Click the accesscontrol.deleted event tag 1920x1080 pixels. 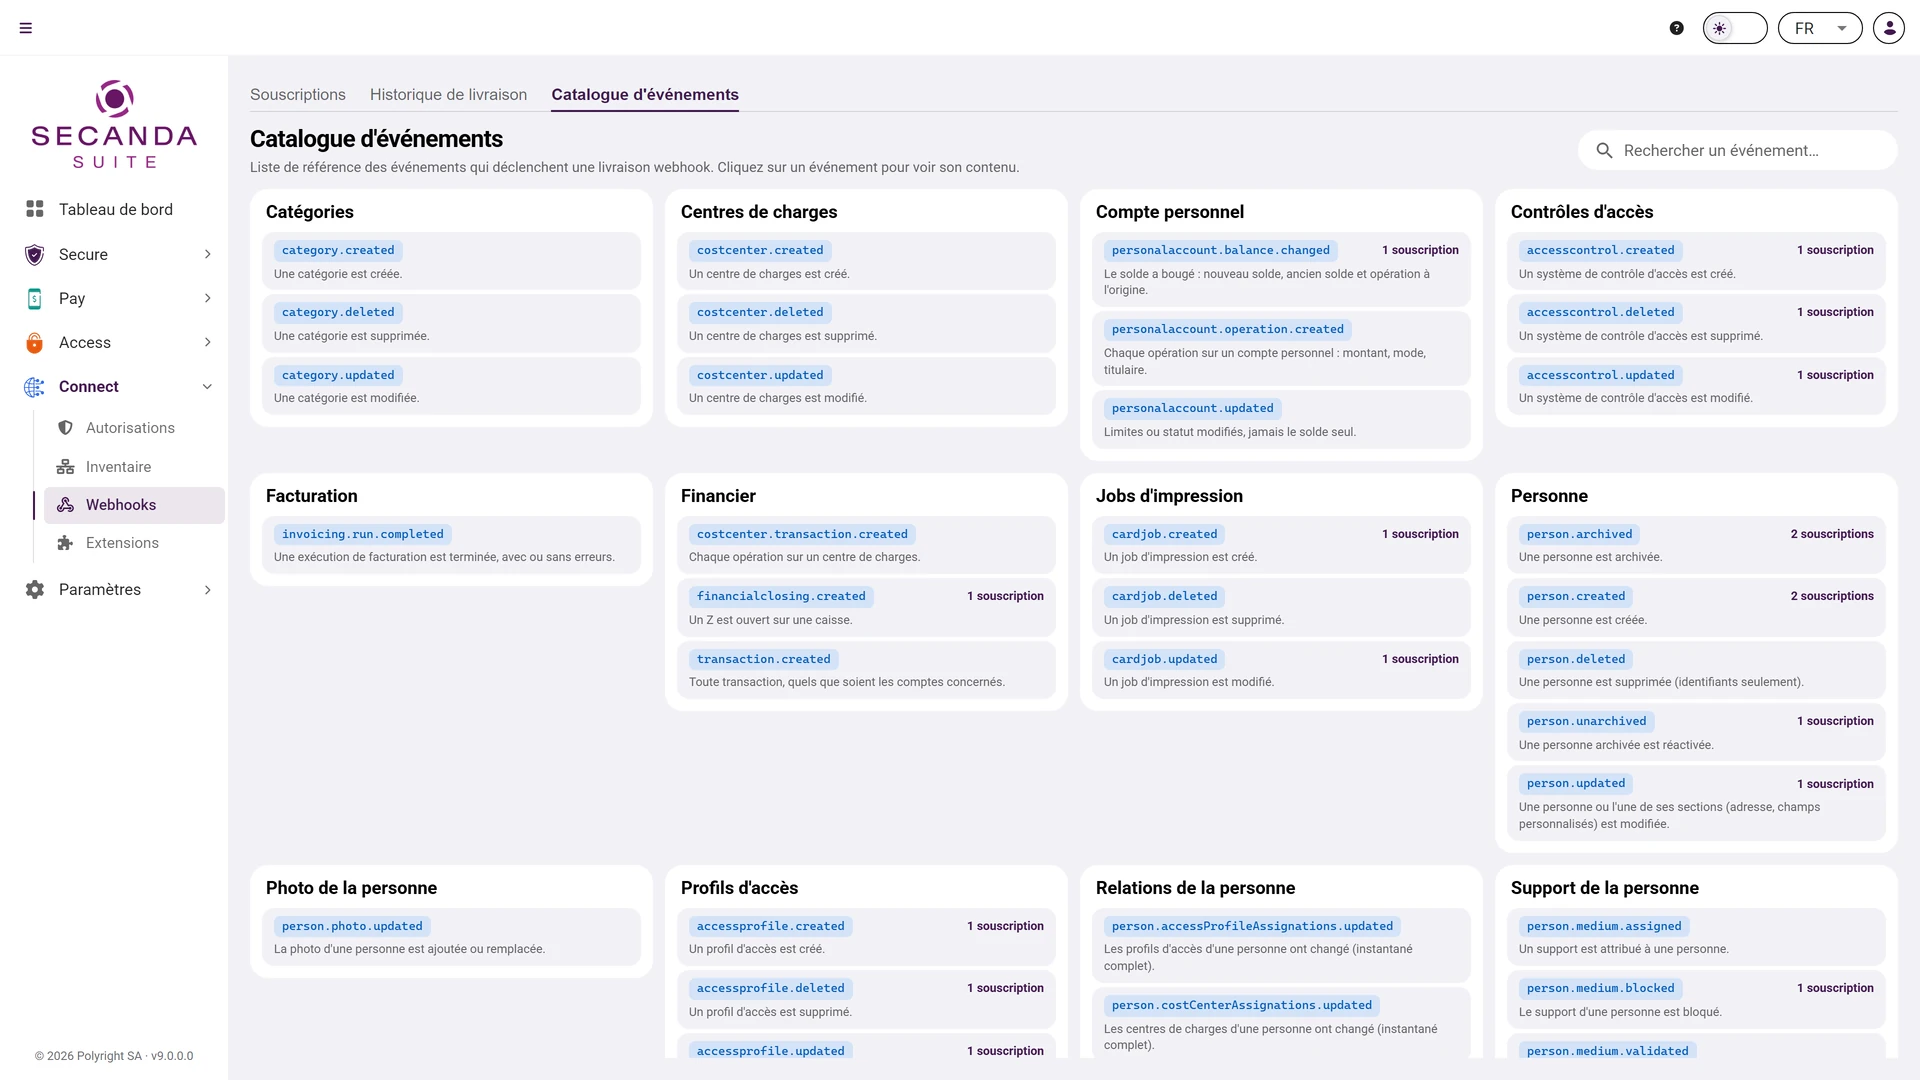[x=1600, y=312]
